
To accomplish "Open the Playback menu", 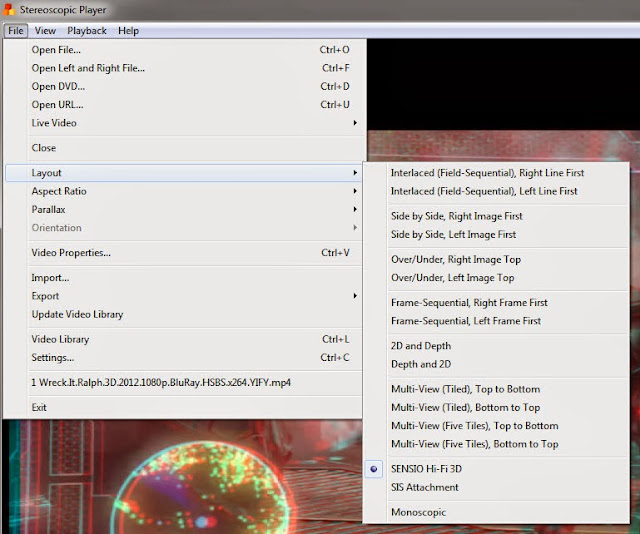I will (87, 31).
